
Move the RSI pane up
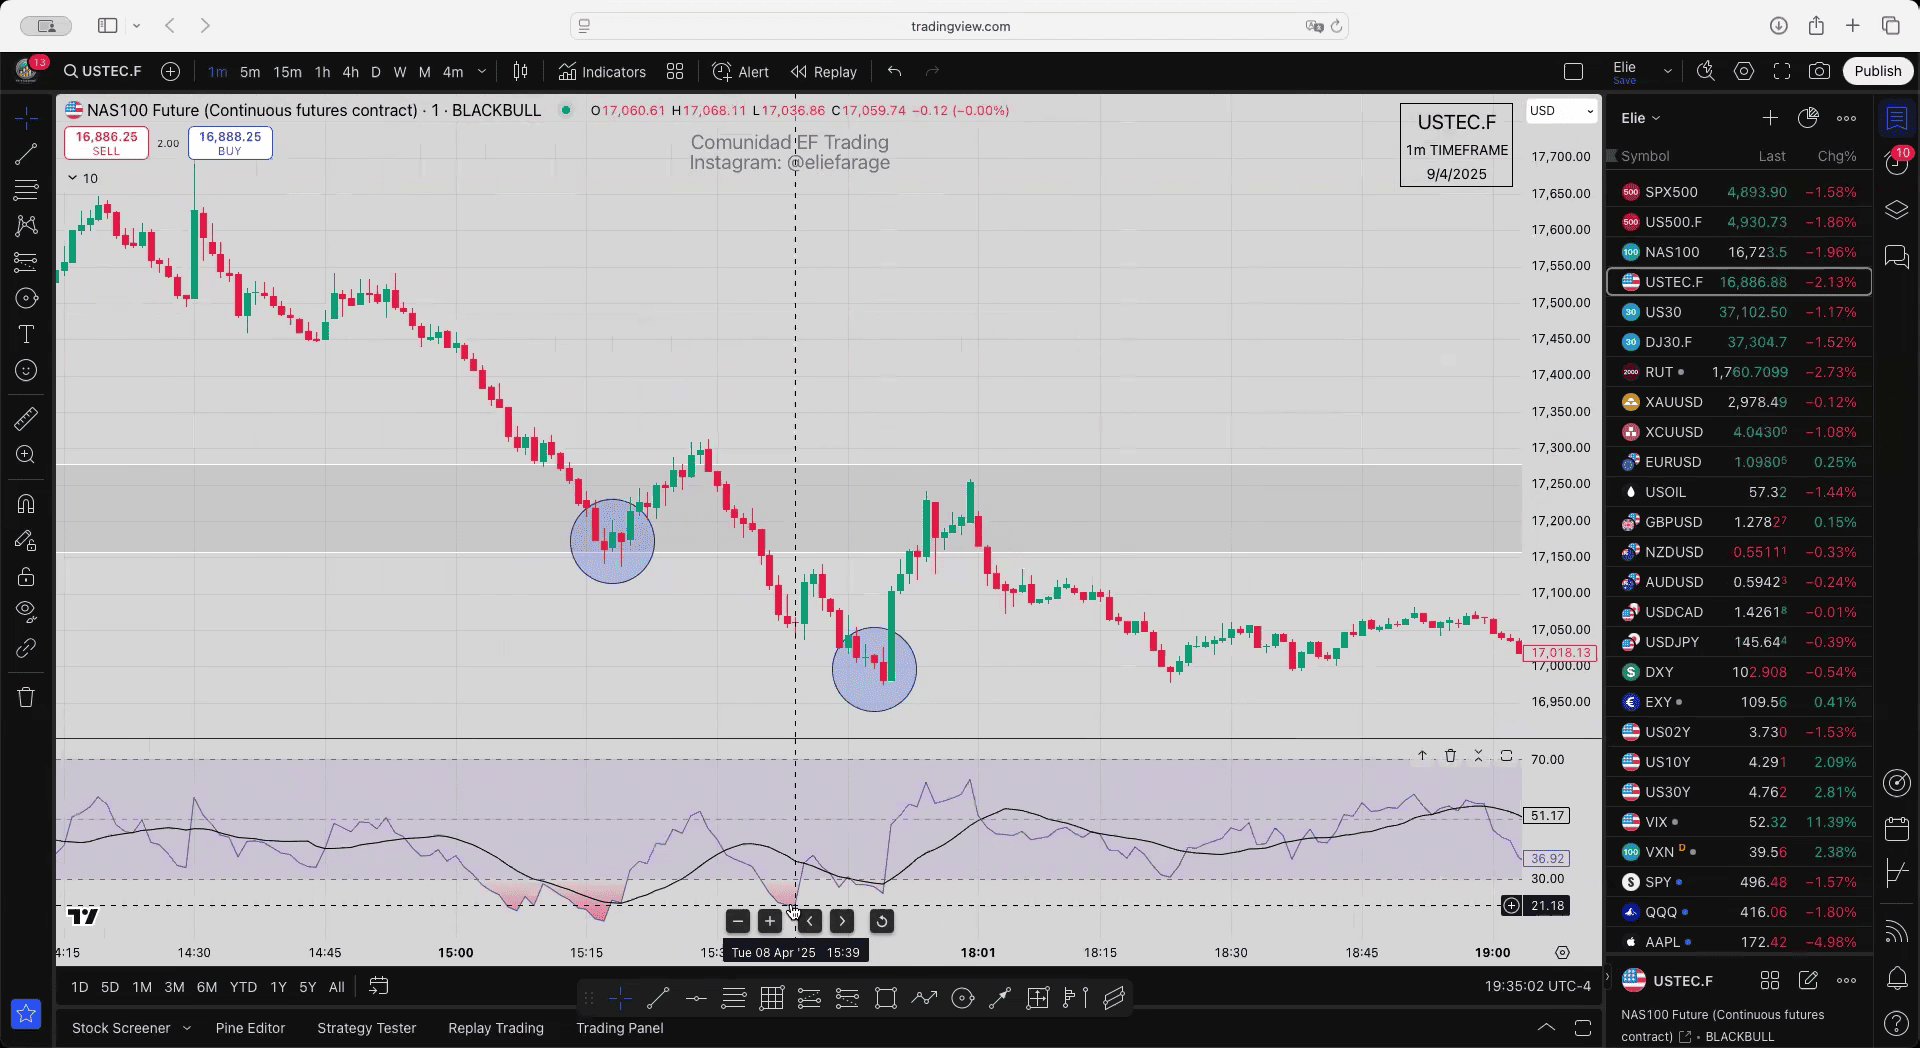tap(1422, 756)
